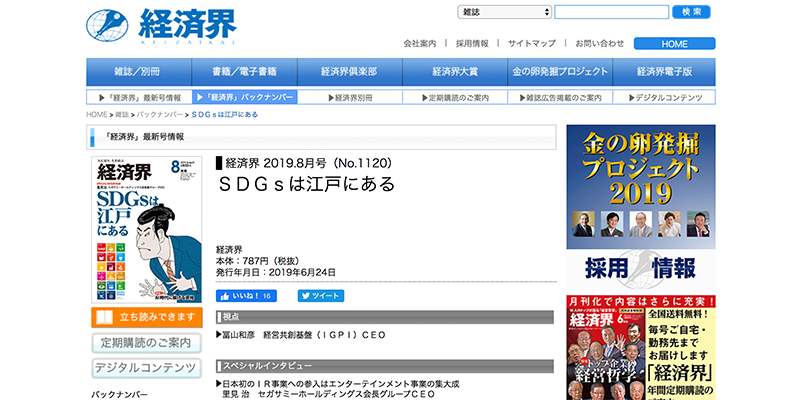Image resolution: width=800 pixels, height=400 pixels.
Task: Click the デジタルコンテンツ sidebar button
Action: coord(147,368)
